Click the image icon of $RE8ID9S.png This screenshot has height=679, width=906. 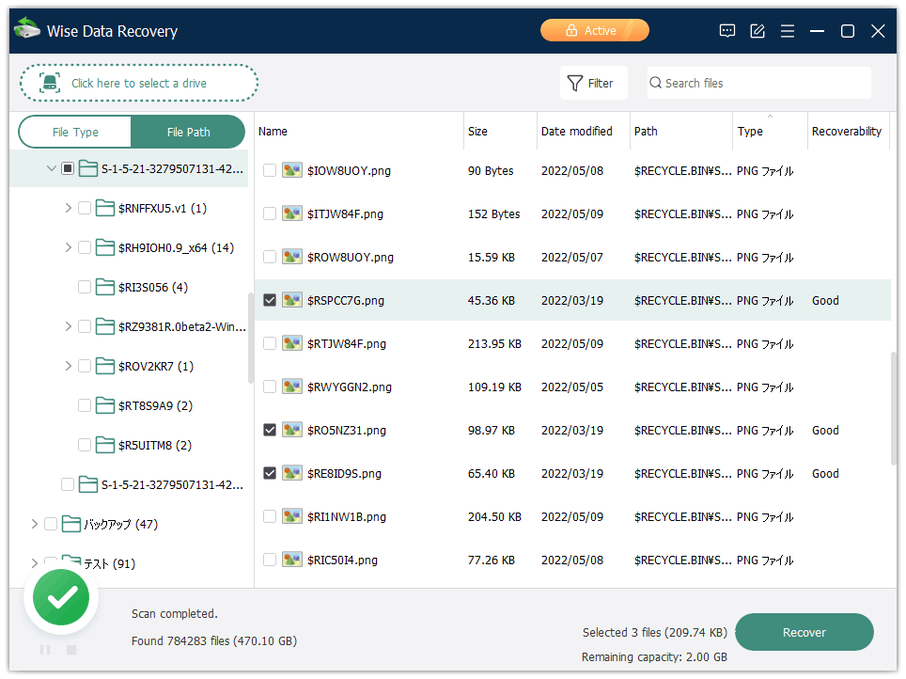coord(292,473)
